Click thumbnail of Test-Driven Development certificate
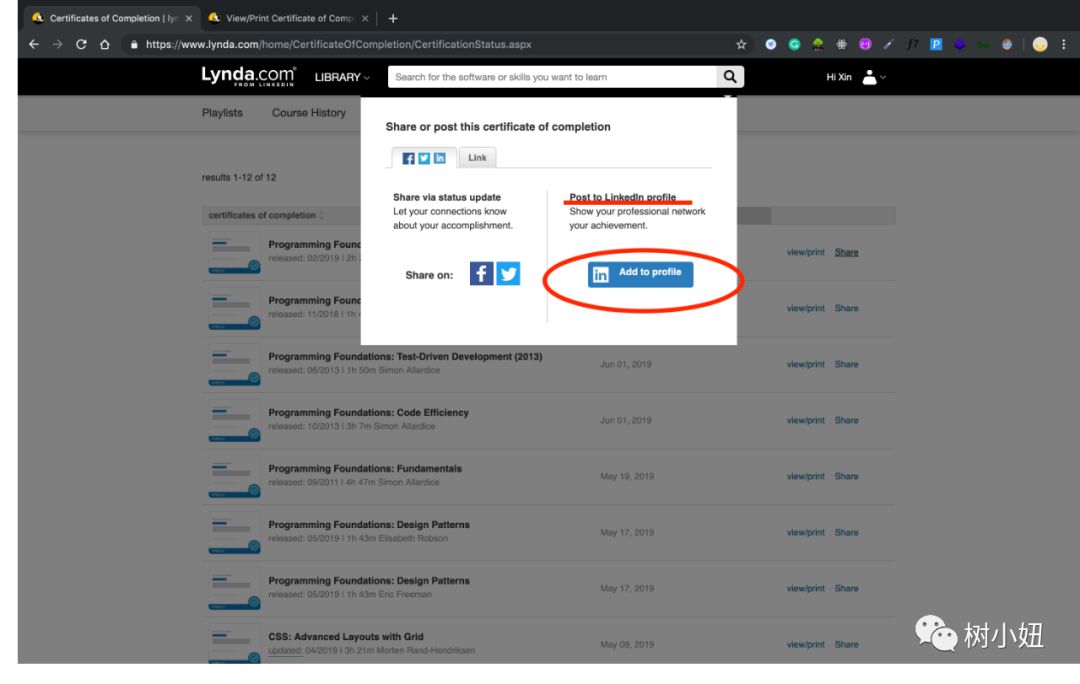Screen dimensions: 1080x684 pyautogui.click(x=234, y=366)
